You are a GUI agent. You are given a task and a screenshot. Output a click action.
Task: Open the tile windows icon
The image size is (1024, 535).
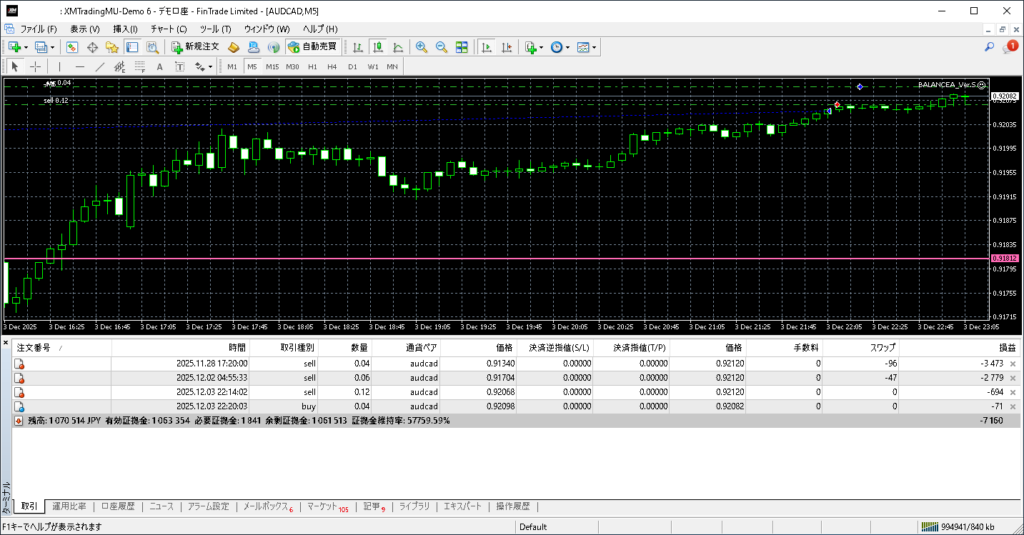coord(462,47)
